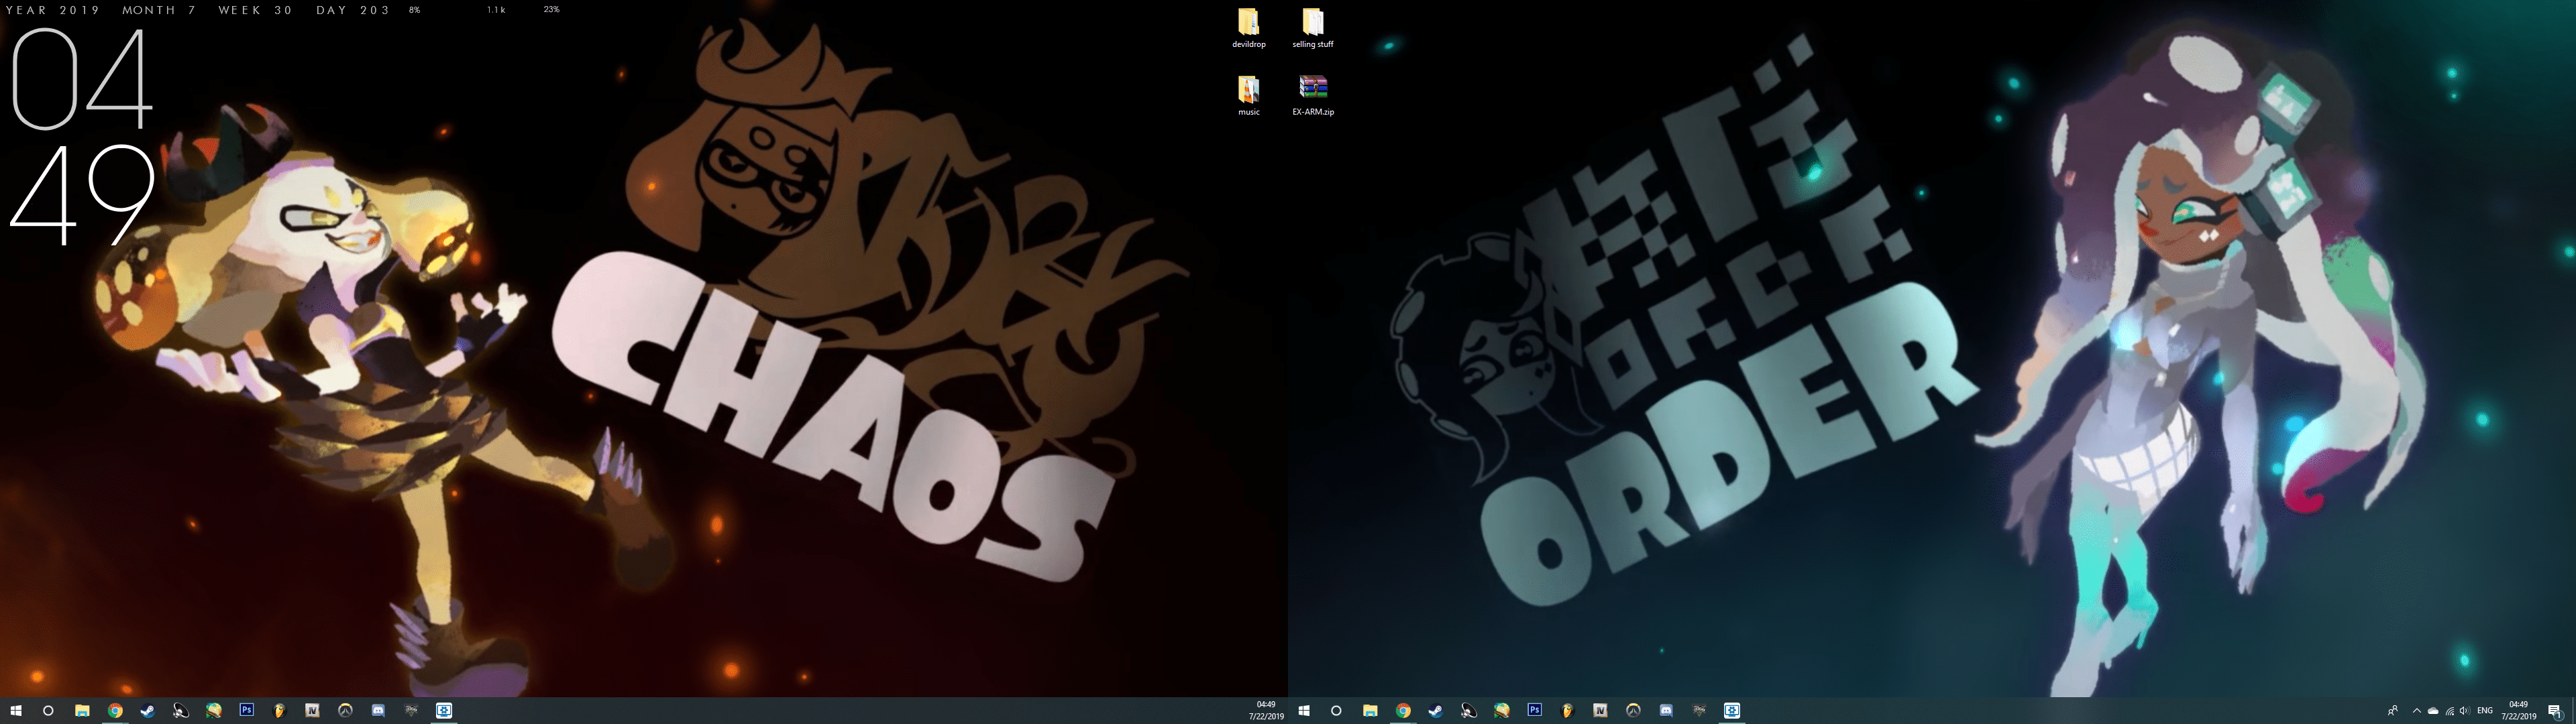The image size is (2576, 724).
Task: Click the large 04 hour widget
Action: click(82, 79)
